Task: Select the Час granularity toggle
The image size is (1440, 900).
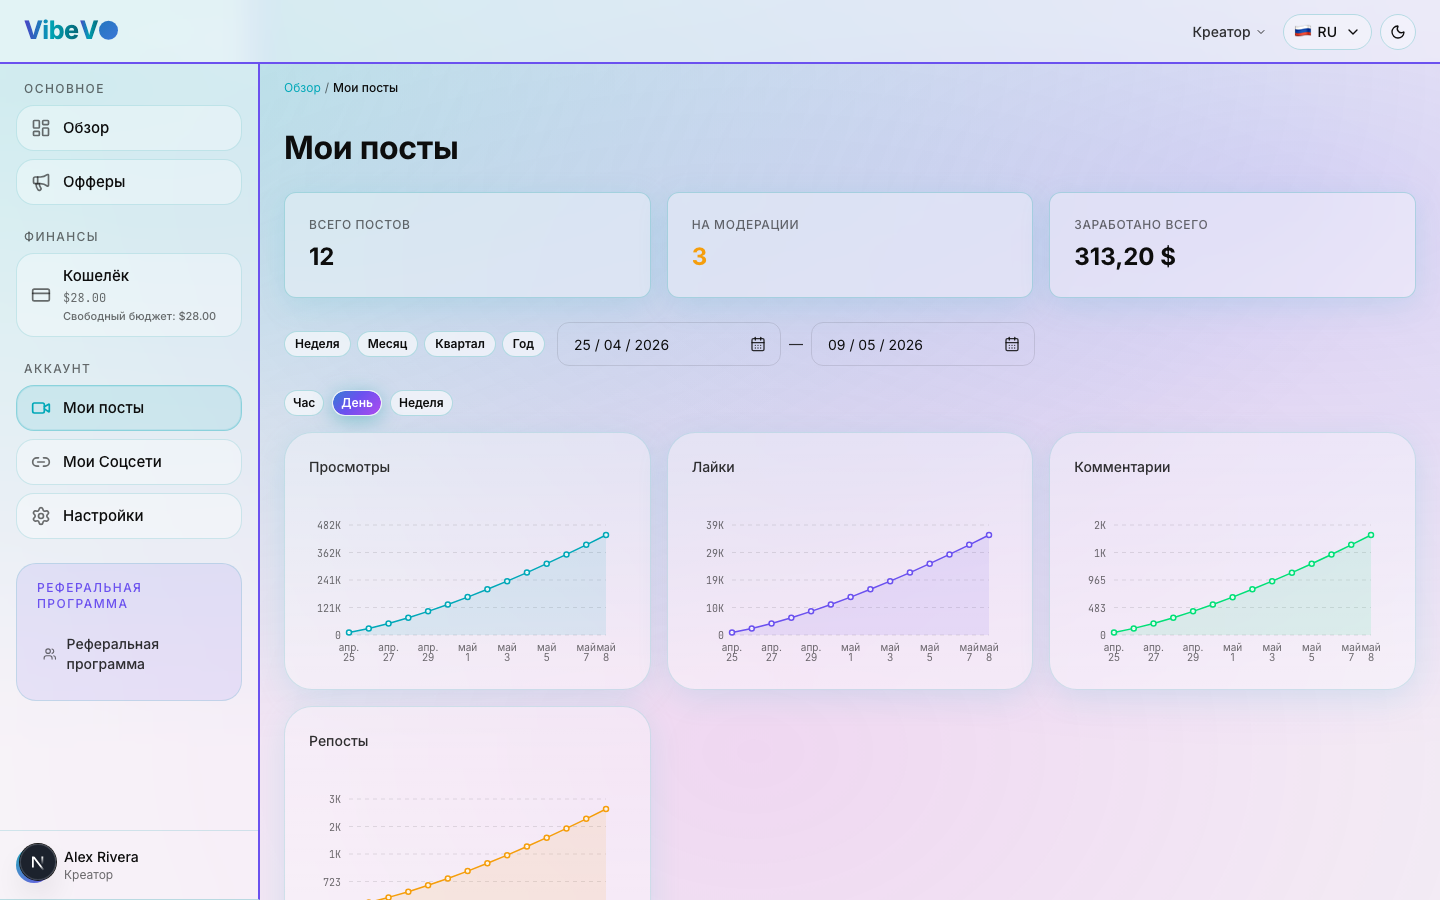Action: click(x=304, y=403)
